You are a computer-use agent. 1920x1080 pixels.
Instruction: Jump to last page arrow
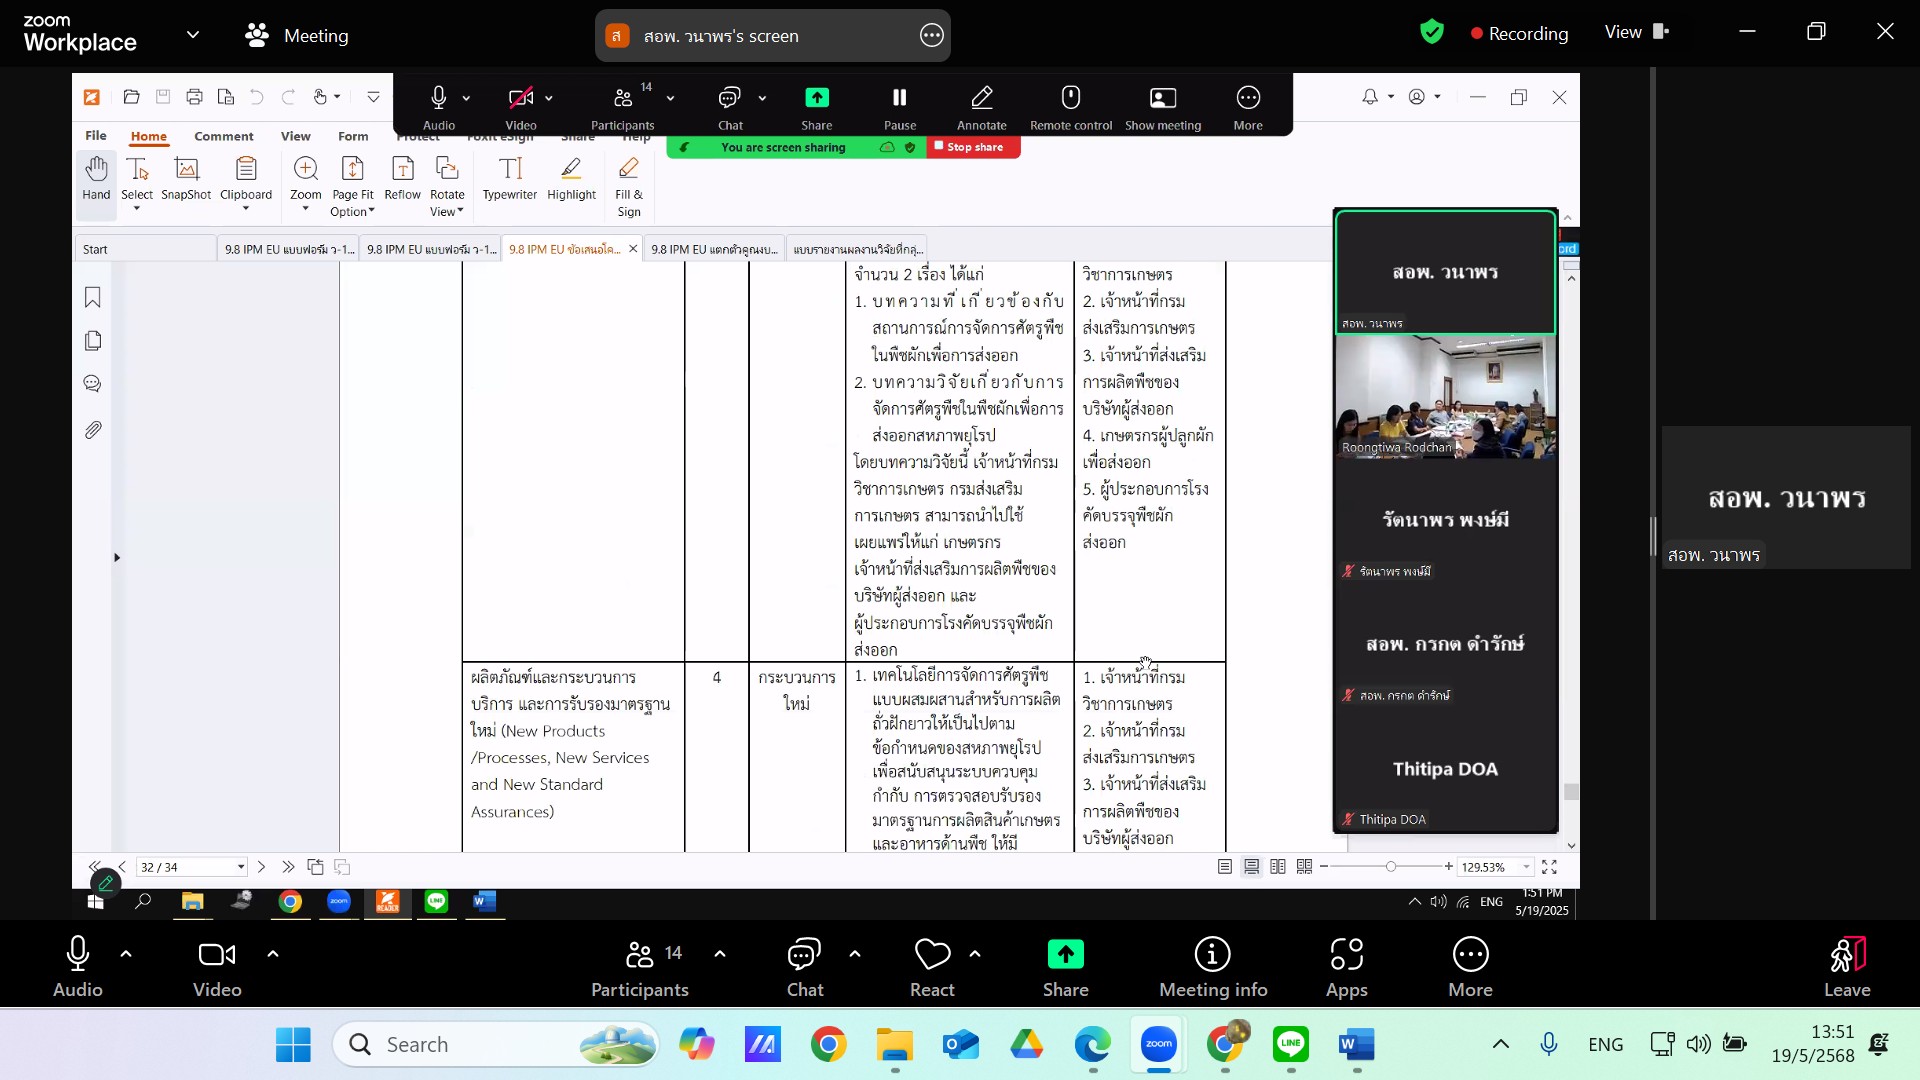[288, 867]
